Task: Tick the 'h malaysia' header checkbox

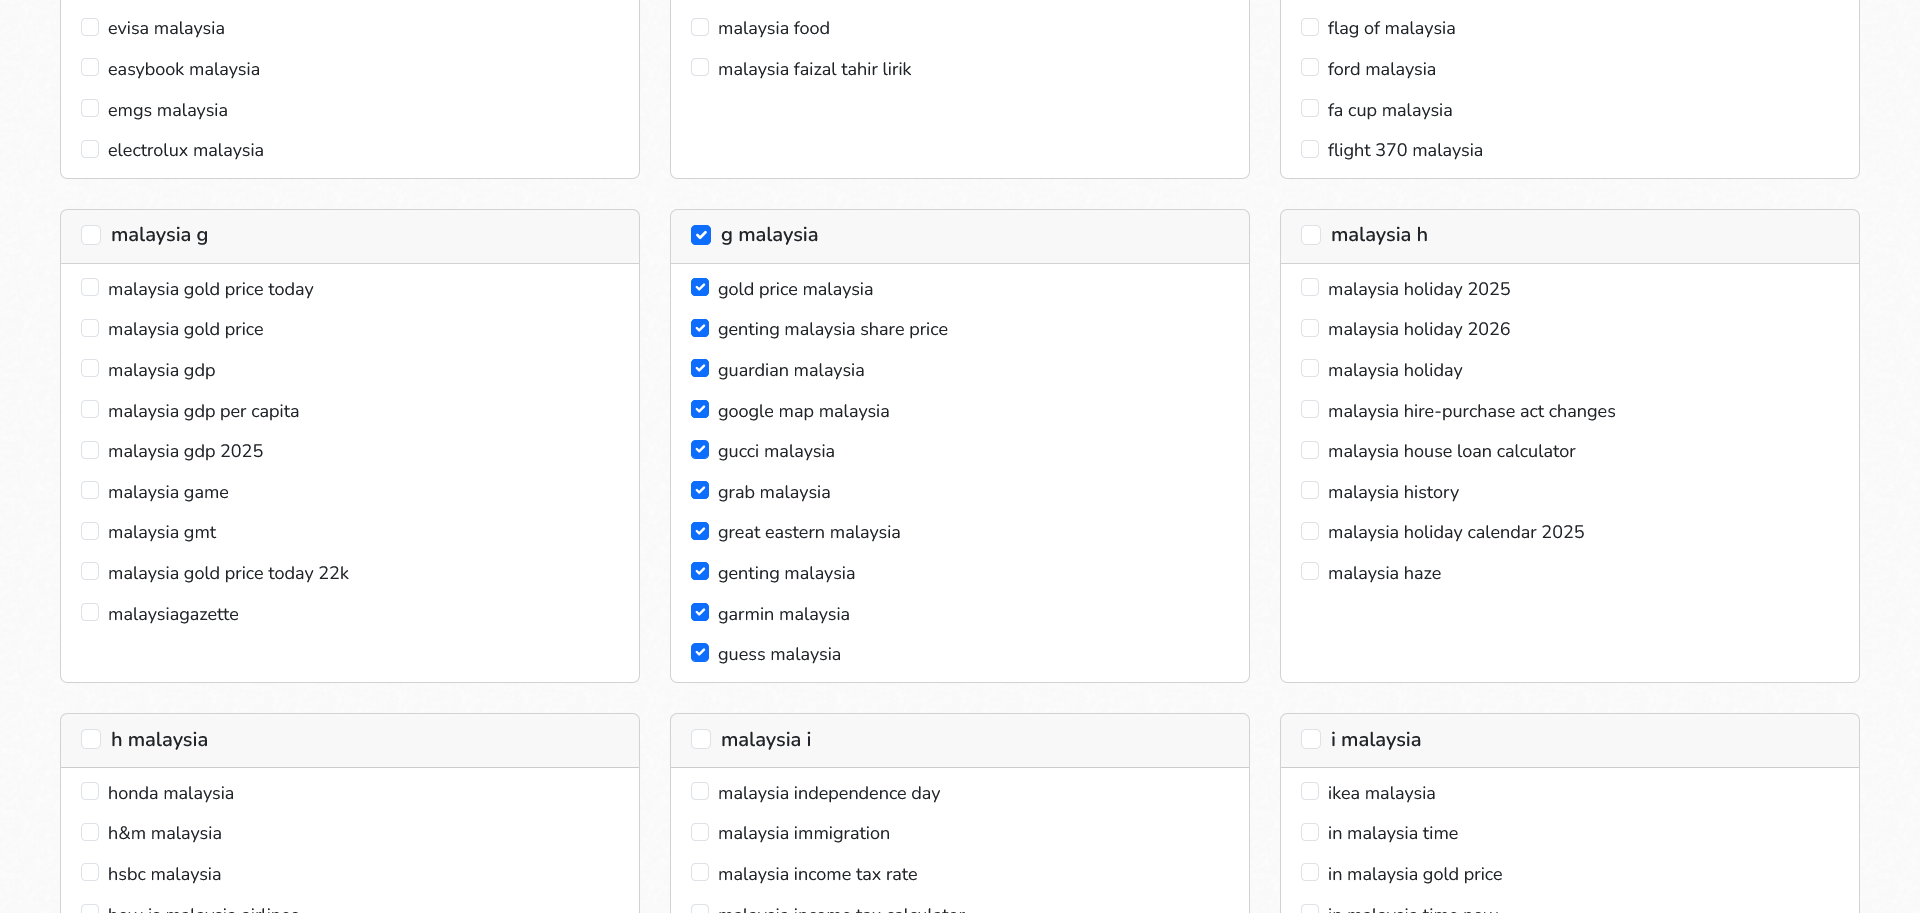Action: 91,739
